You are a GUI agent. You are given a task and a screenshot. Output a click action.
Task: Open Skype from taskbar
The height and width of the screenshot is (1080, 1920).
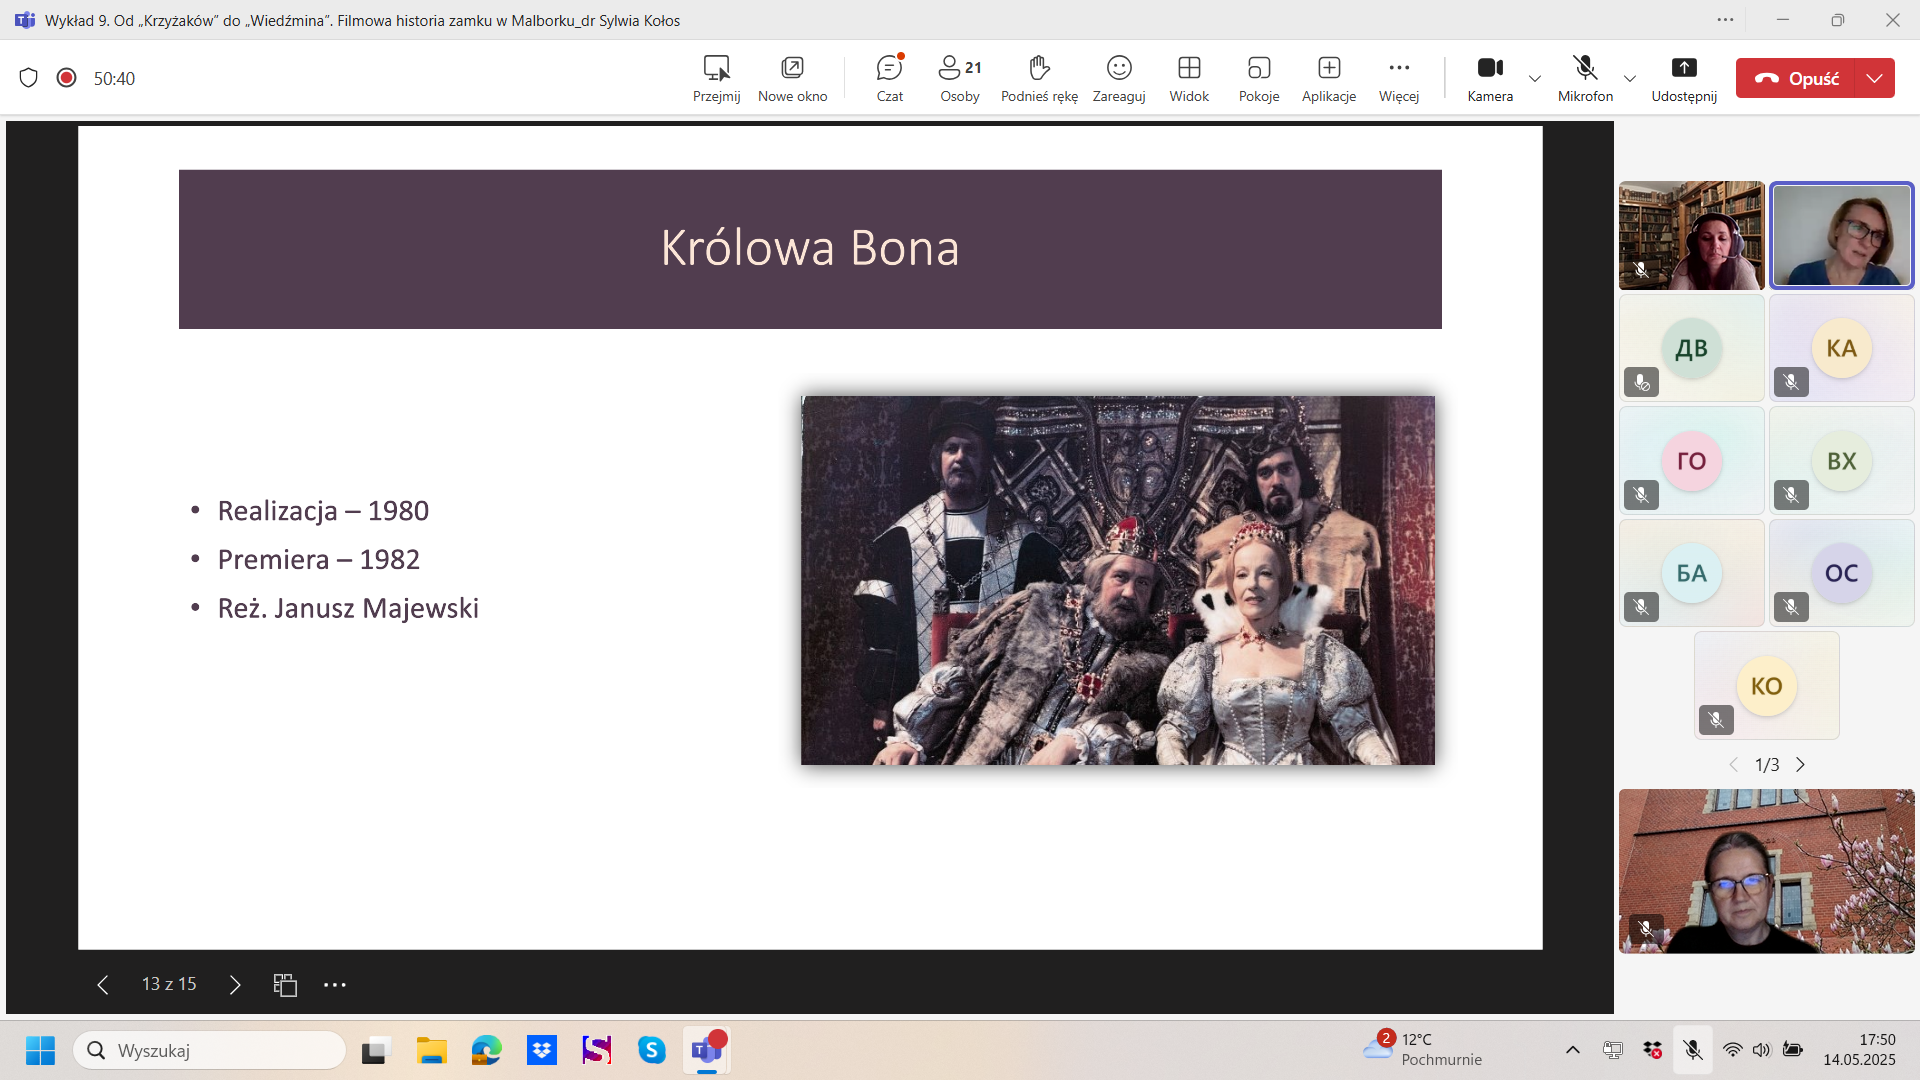tap(652, 1050)
